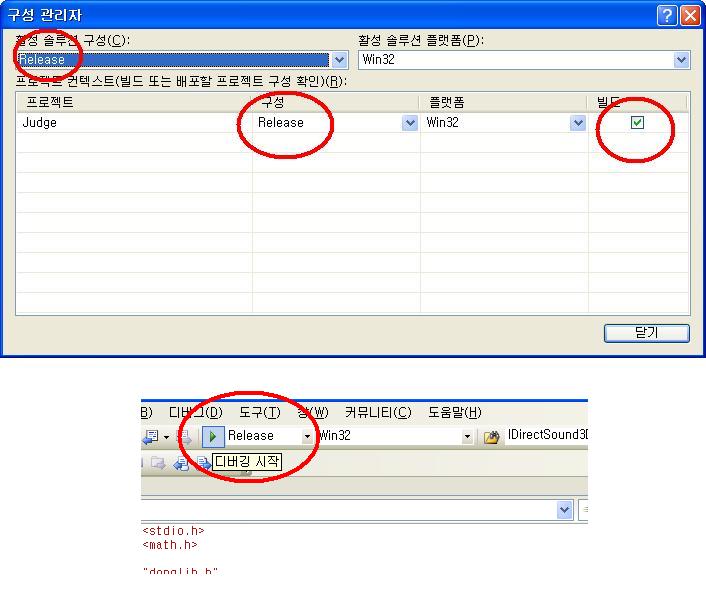This screenshot has height=599, width=706.
Task: Click the grayed Navigate Forward toolbar icon
Action: click(184, 436)
